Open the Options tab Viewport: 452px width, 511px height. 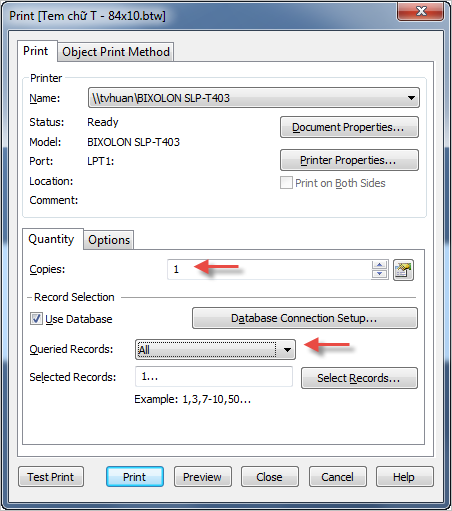pyautogui.click(x=109, y=240)
